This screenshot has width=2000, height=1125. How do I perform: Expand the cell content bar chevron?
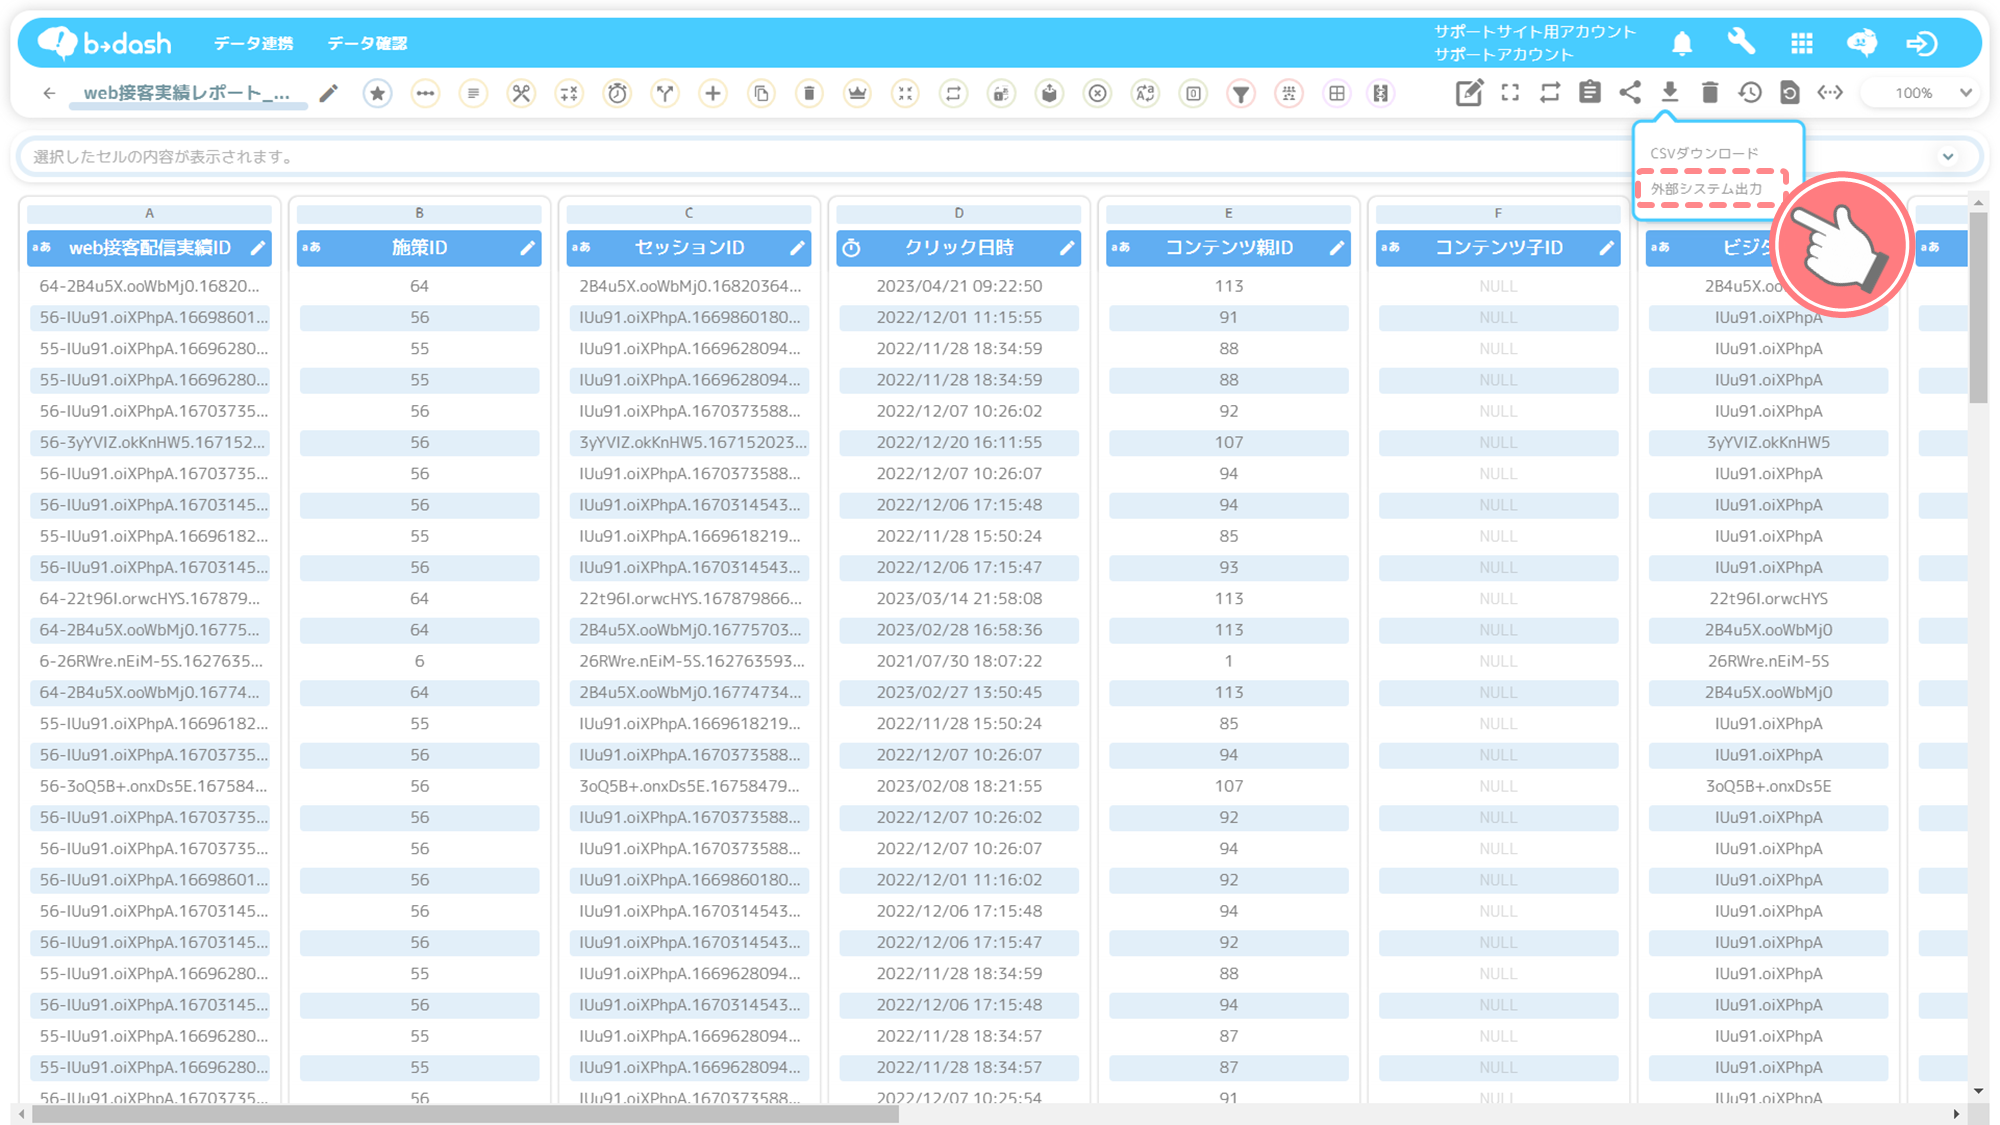click(1948, 156)
